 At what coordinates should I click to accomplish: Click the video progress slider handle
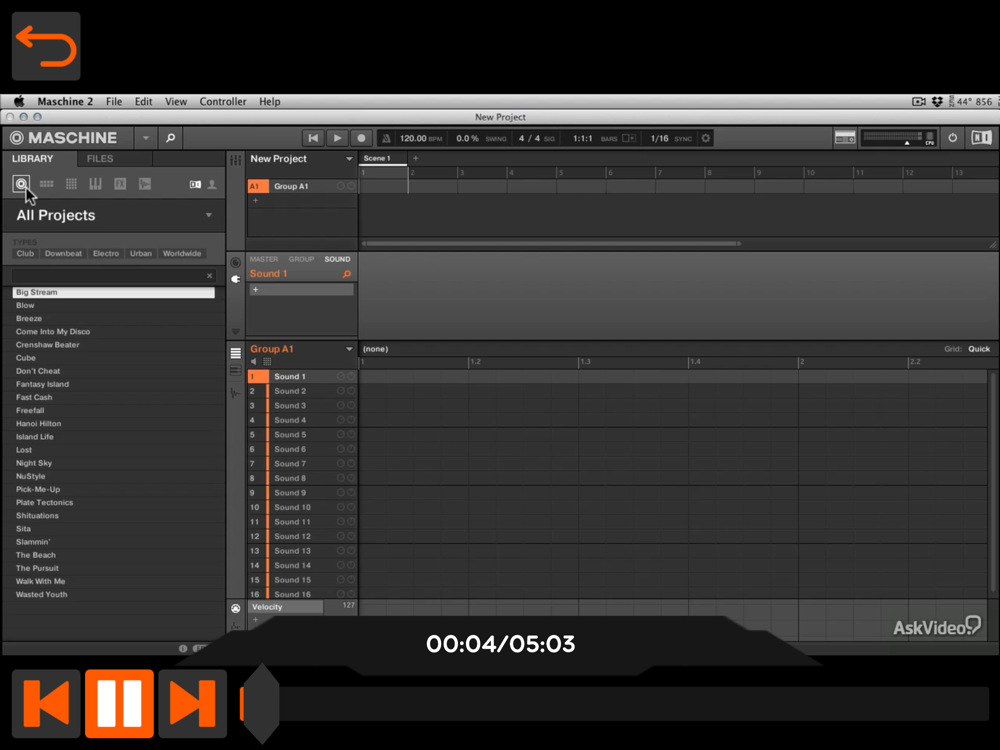[x=261, y=703]
